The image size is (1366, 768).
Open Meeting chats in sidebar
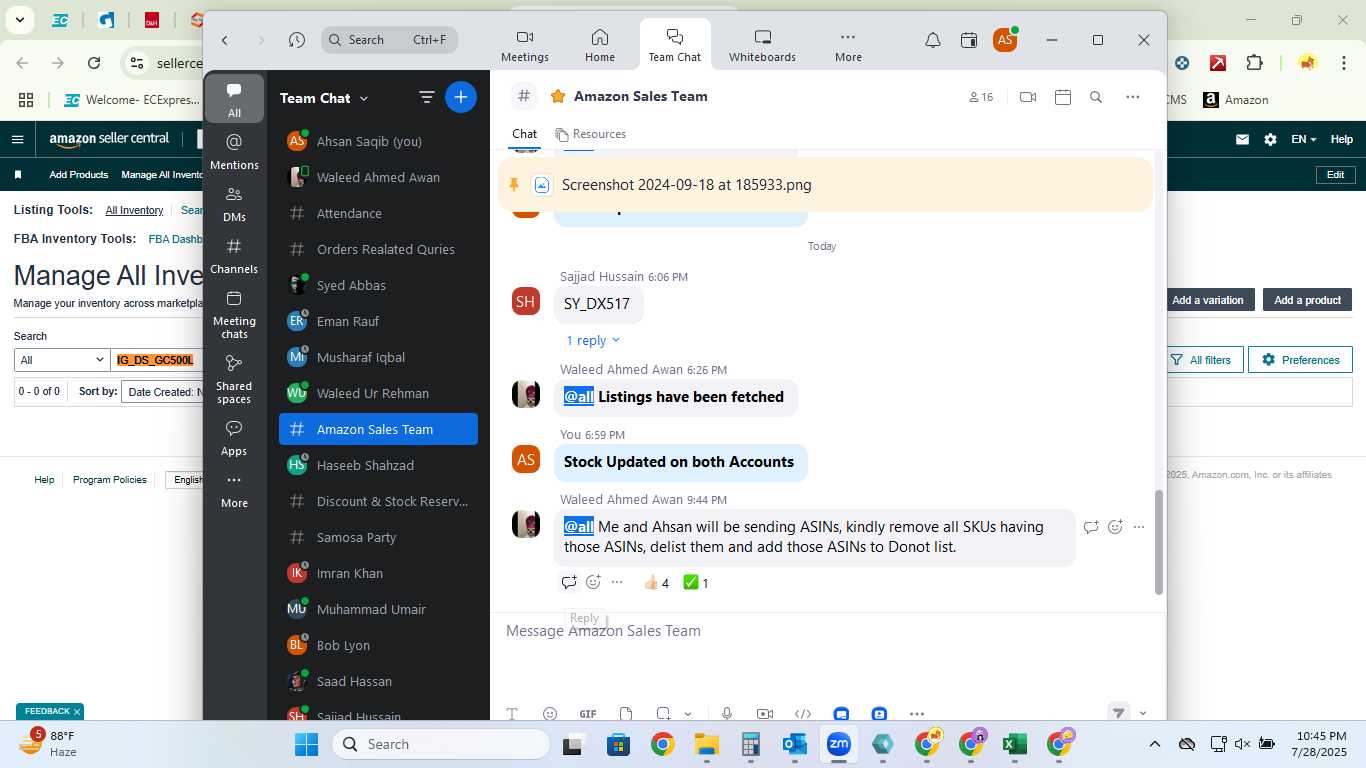pyautogui.click(x=234, y=313)
